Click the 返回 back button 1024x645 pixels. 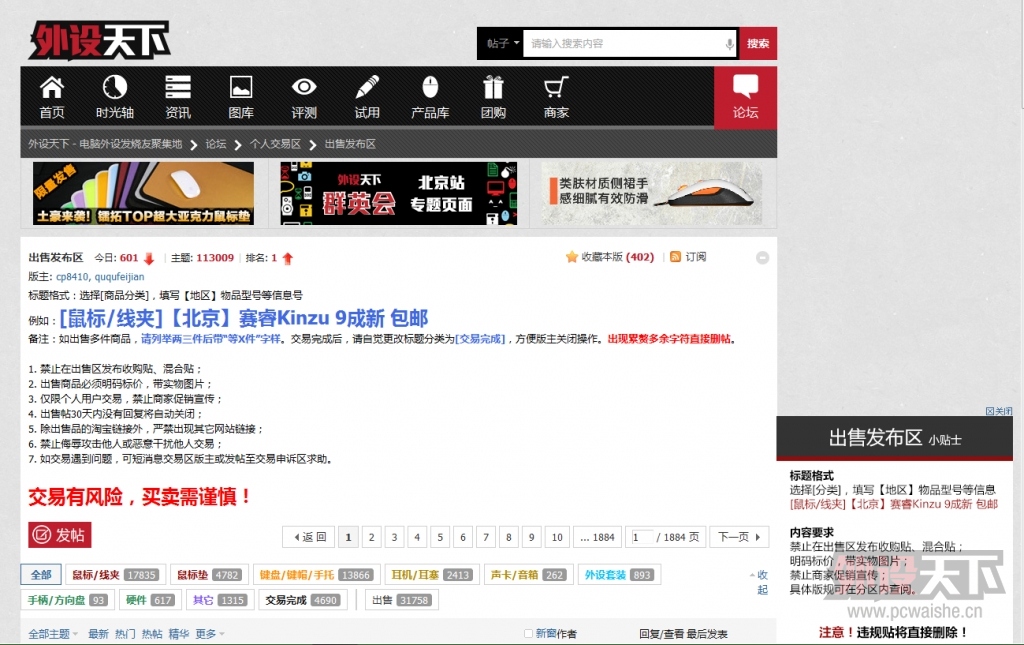tap(310, 537)
